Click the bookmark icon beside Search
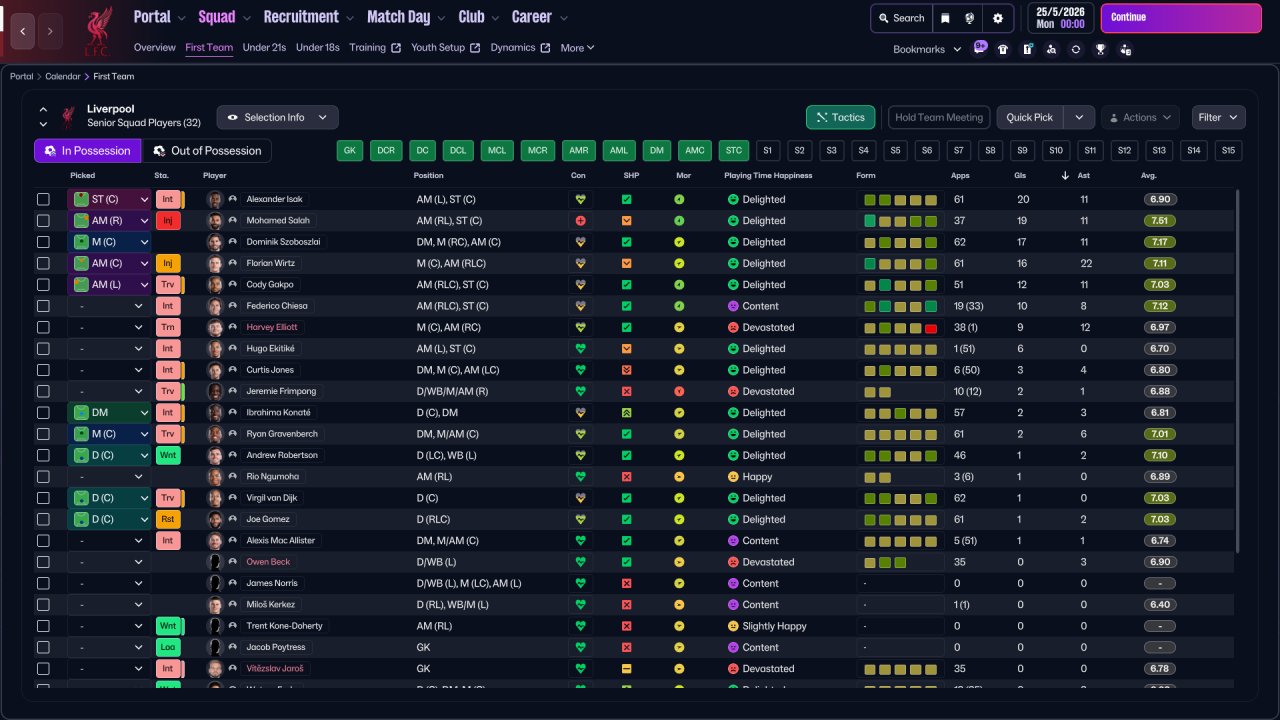This screenshot has width=1280, height=720. [945, 18]
